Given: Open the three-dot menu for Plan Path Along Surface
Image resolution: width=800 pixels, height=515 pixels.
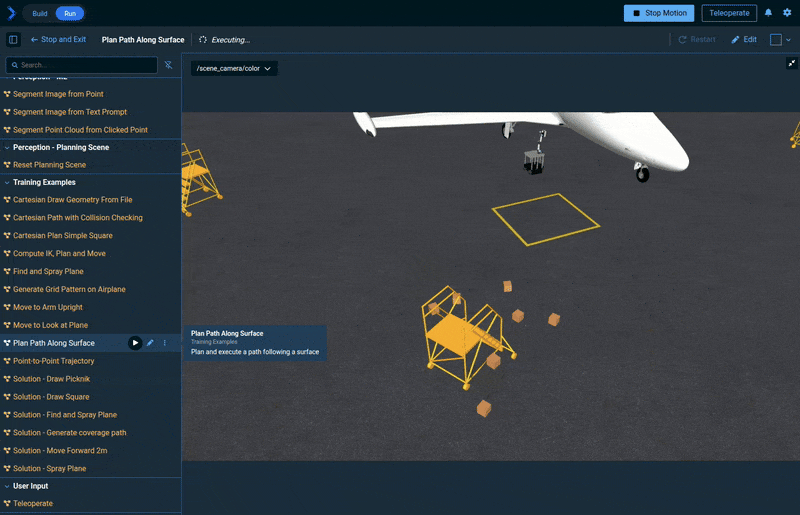Looking at the screenshot, I should pyautogui.click(x=165, y=343).
